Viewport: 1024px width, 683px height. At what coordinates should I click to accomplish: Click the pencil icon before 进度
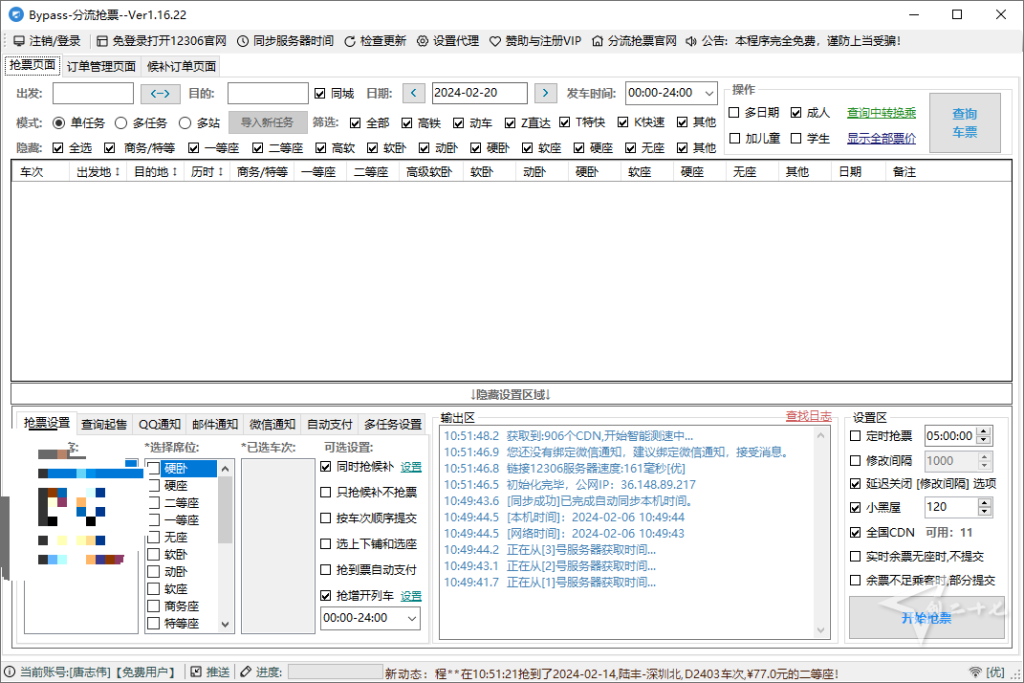(x=246, y=672)
